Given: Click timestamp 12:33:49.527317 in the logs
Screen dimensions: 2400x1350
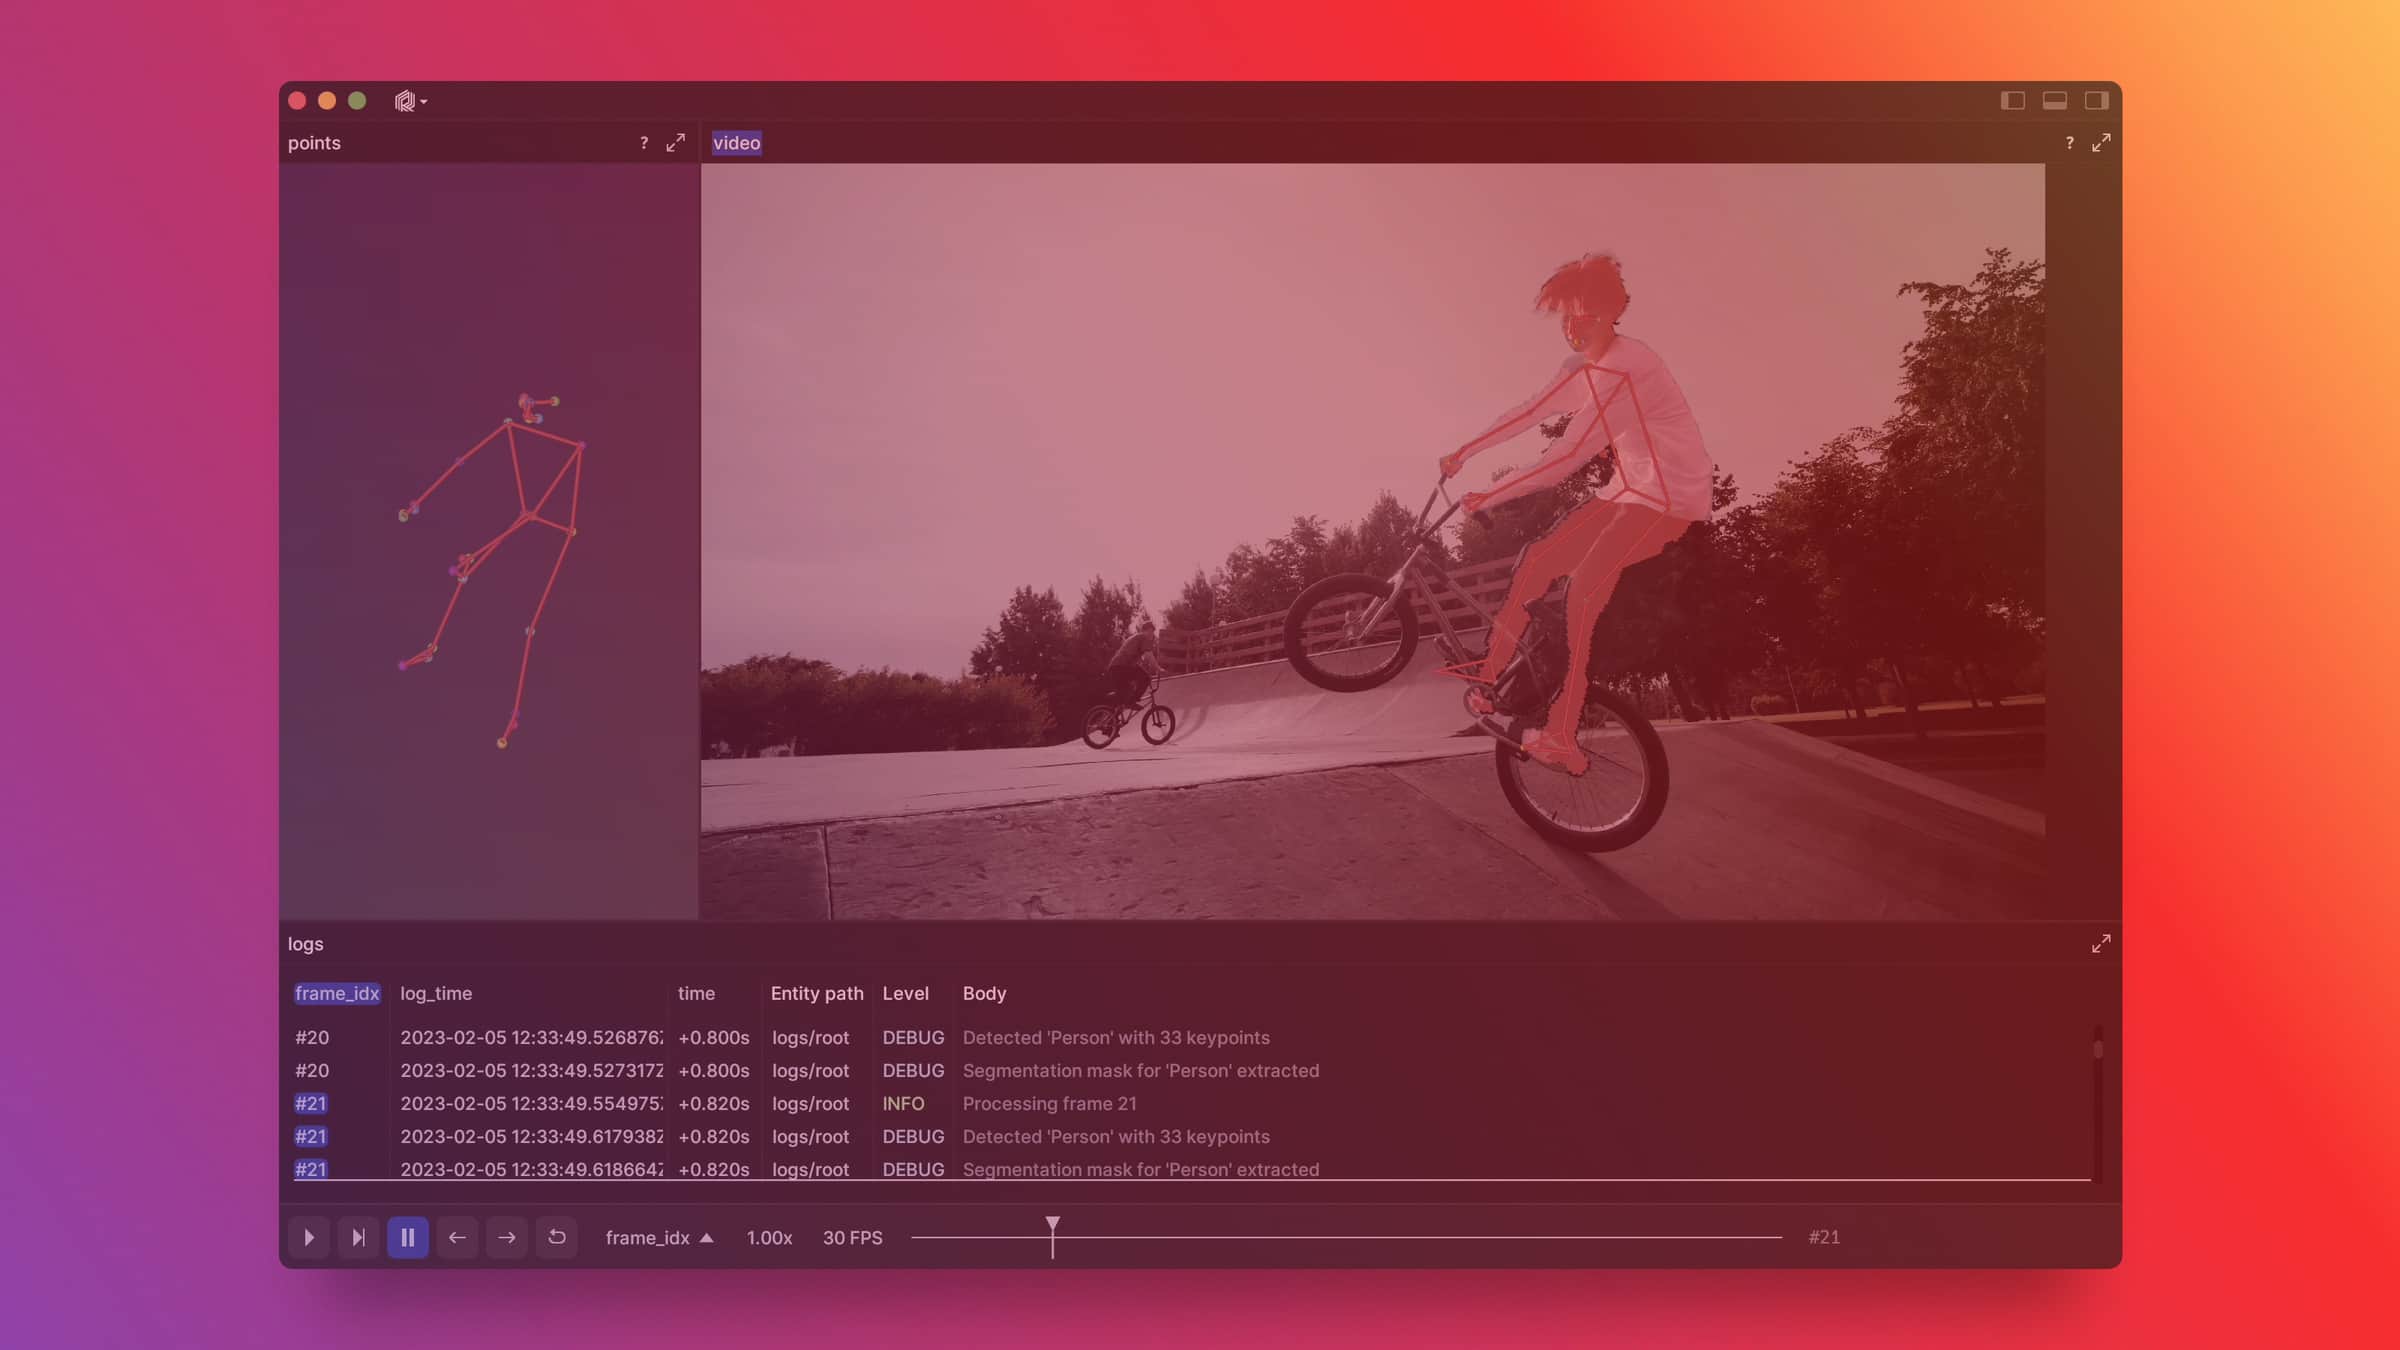Looking at the screenshot, I should [x=531, y=1071].
